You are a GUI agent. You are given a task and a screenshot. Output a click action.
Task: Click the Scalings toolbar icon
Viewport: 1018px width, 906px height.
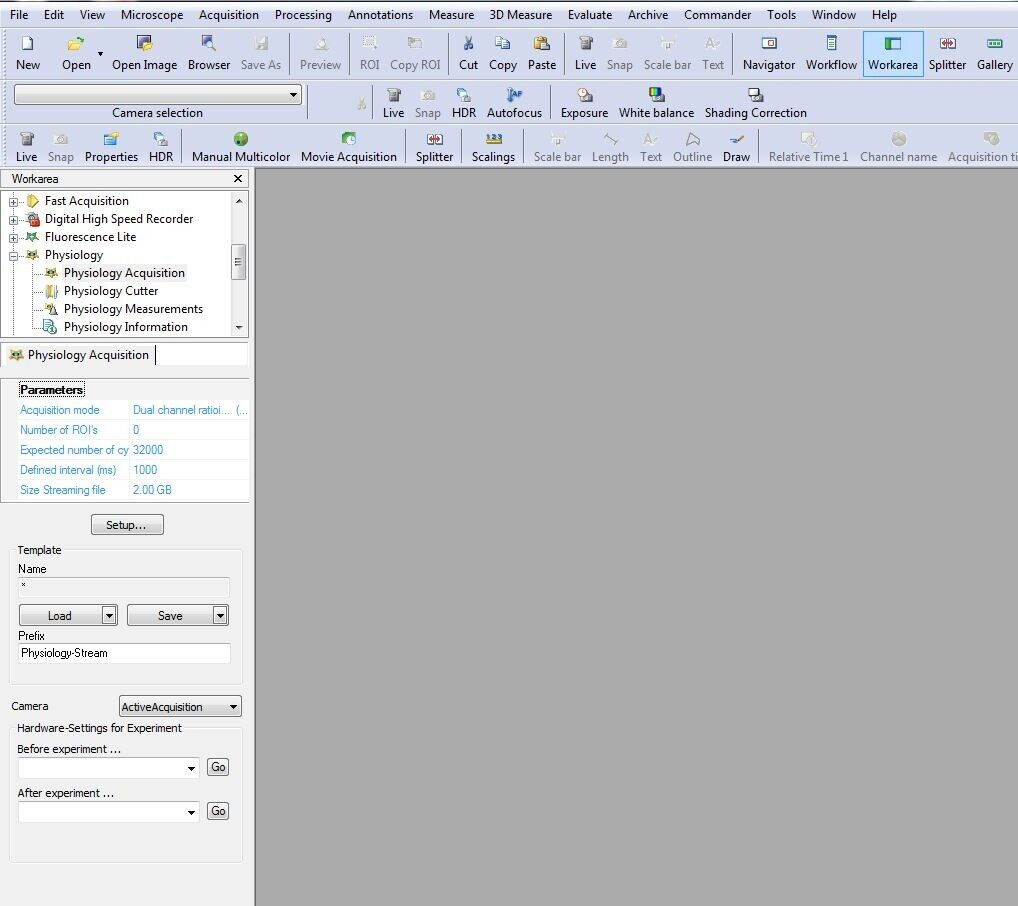(493, 146)
